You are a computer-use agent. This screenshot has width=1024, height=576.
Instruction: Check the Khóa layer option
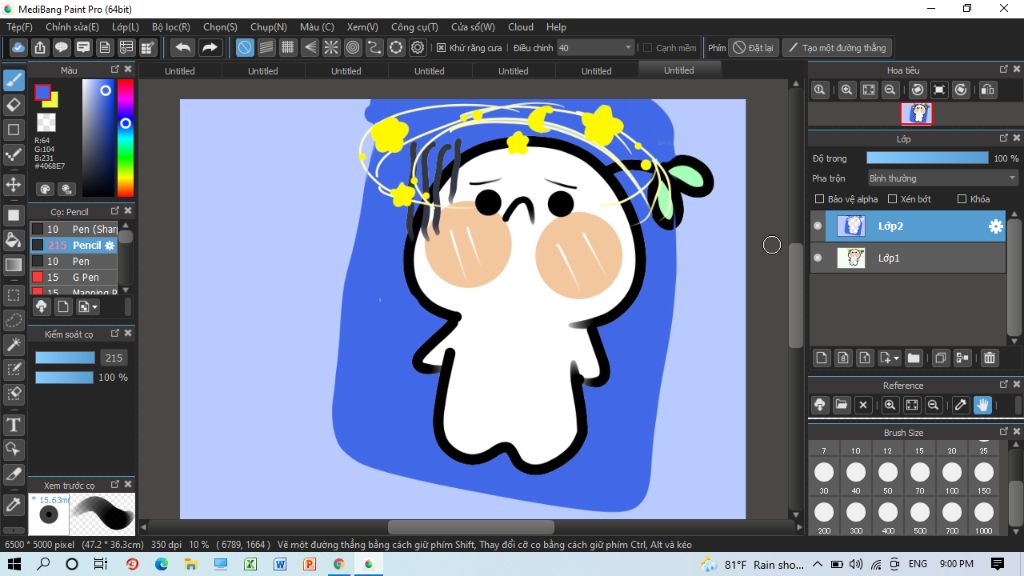click(x=961, y=199)
